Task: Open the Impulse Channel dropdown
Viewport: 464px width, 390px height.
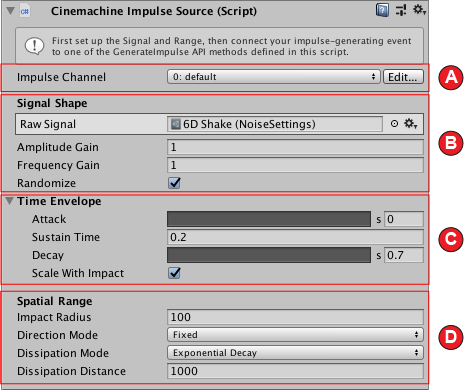Action: (x=273, y=77)
